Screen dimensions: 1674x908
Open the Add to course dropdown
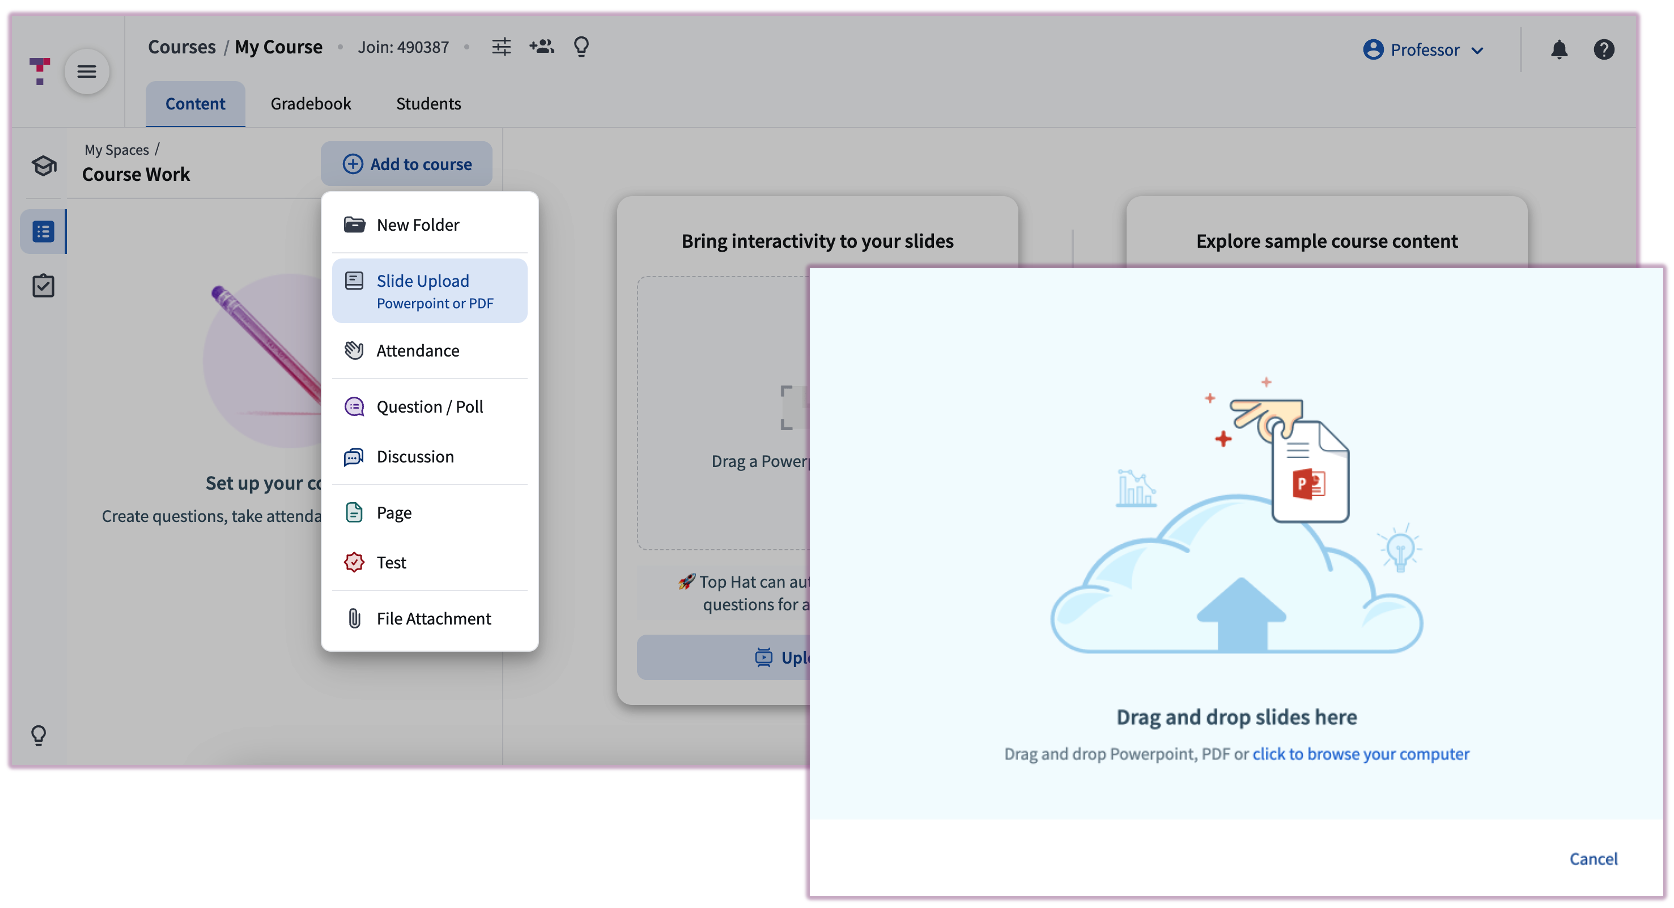407,164
